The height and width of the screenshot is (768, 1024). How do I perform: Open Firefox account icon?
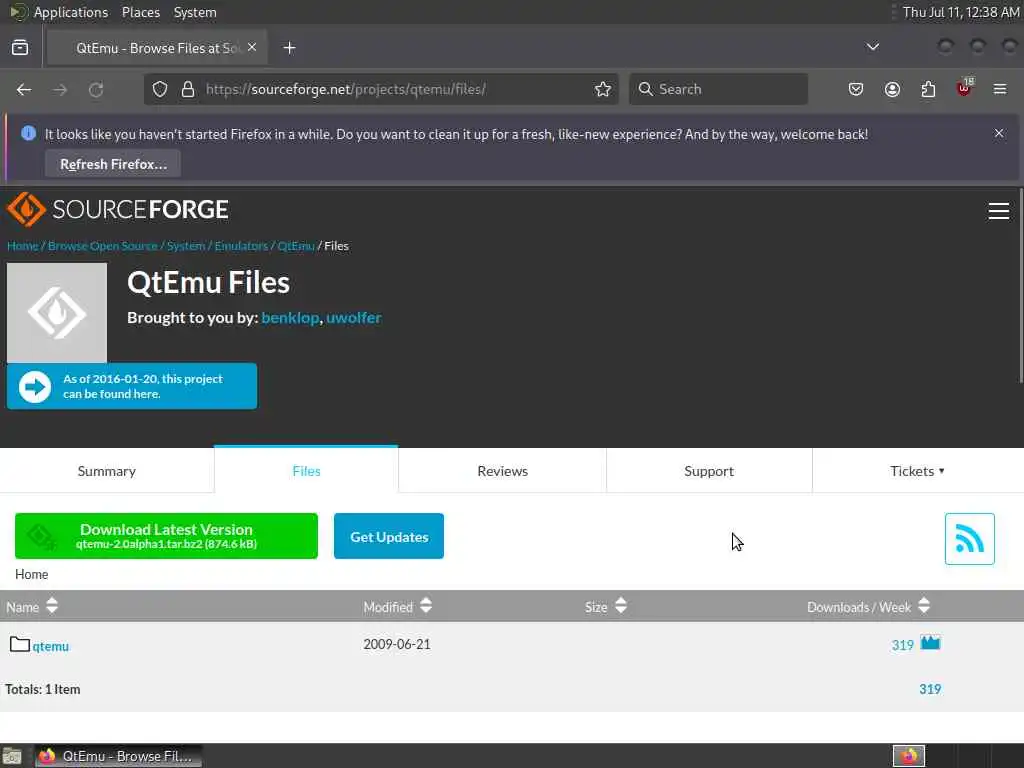coord(892,89)
